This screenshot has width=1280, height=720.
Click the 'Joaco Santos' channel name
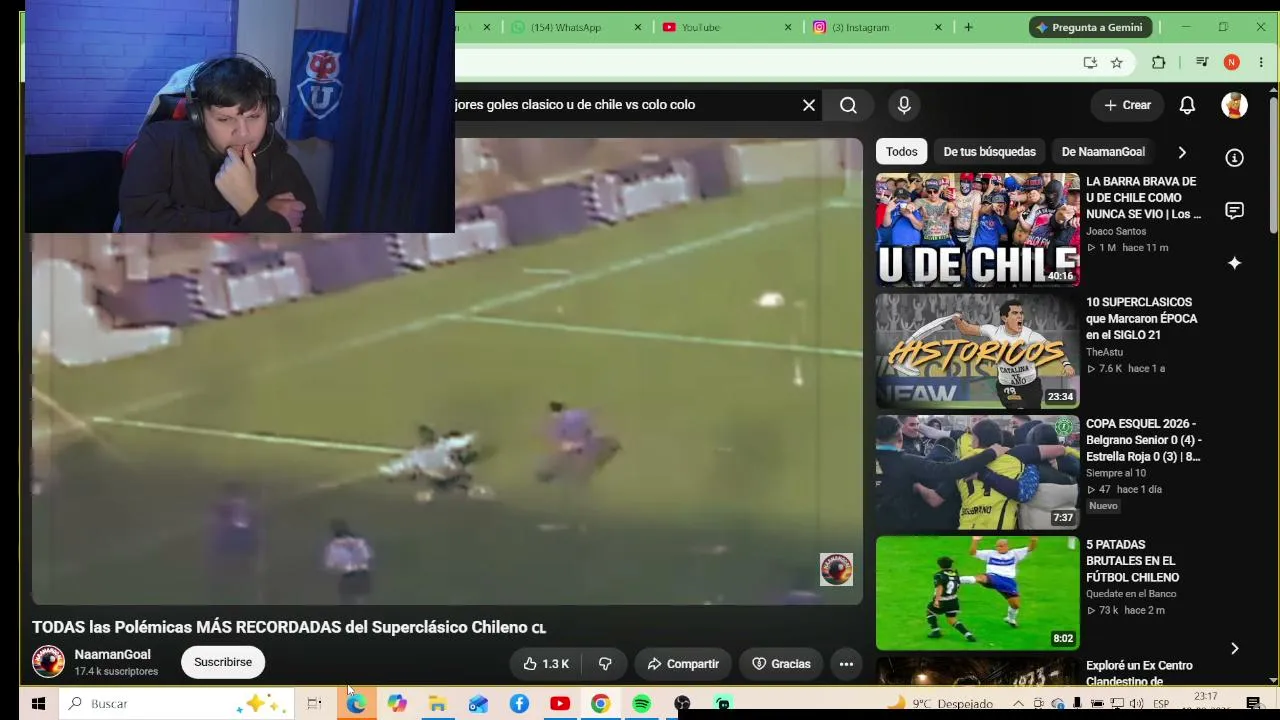(1116, 231)
